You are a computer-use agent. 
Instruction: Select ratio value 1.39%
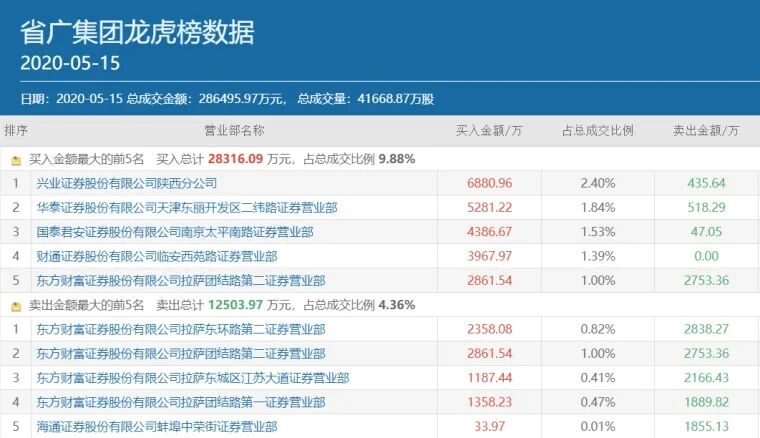click(x=598, y=256)
